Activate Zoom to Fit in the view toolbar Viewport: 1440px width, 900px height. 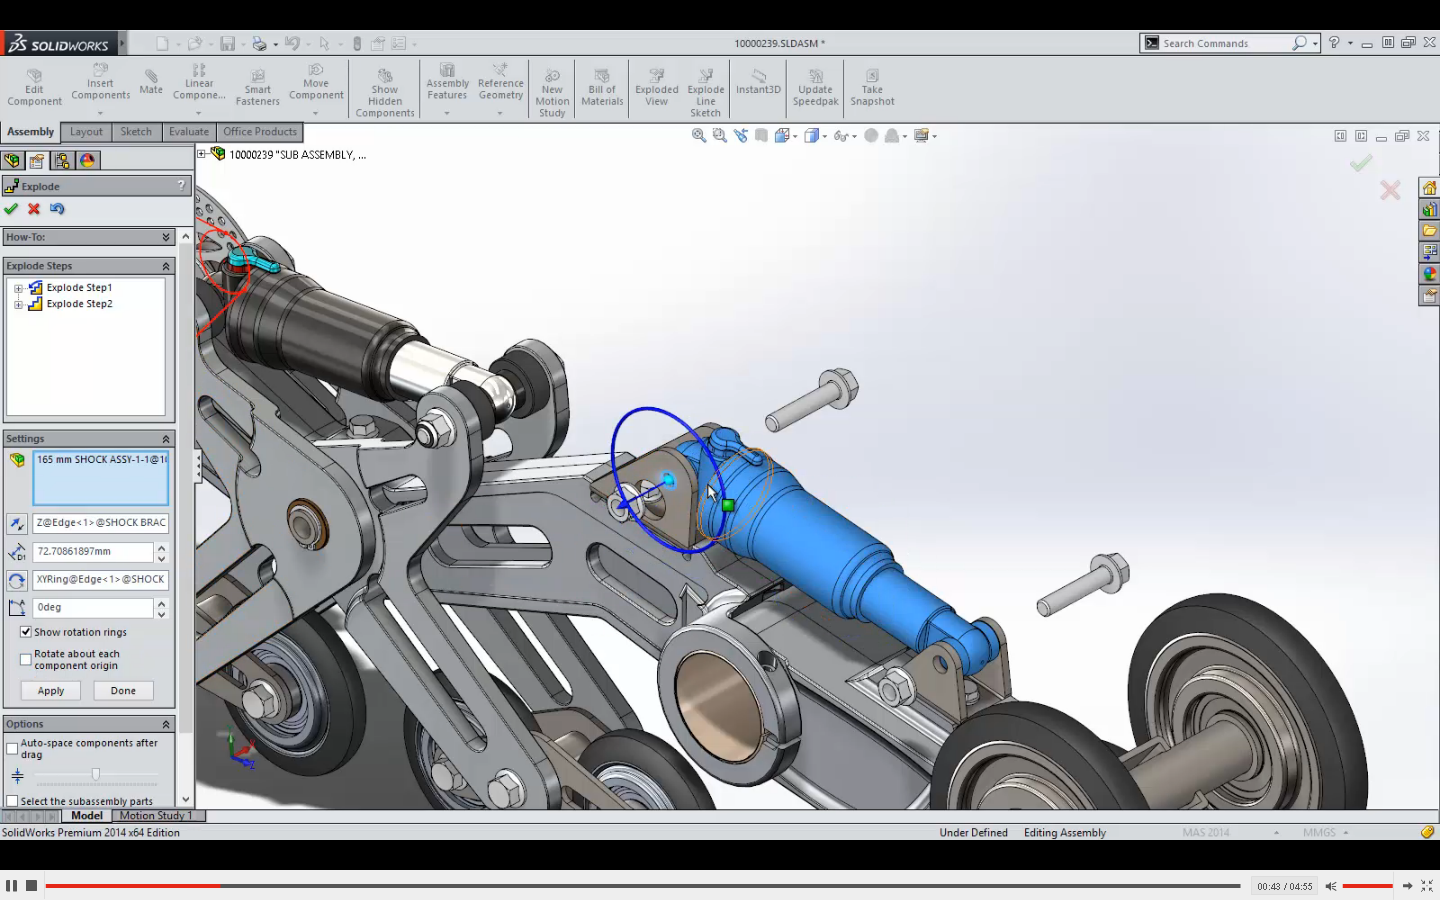(x=699, y=135)
